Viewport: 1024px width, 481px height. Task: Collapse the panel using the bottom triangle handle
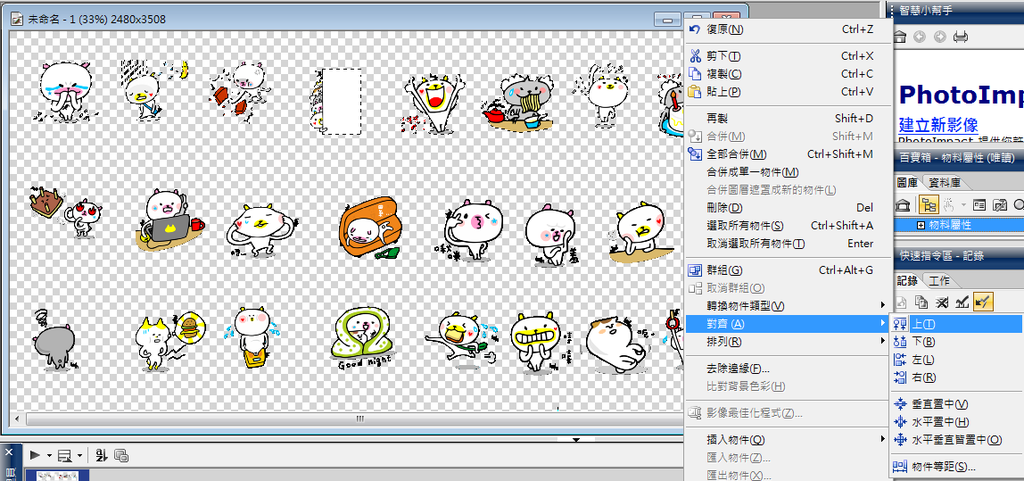(576, 440)
